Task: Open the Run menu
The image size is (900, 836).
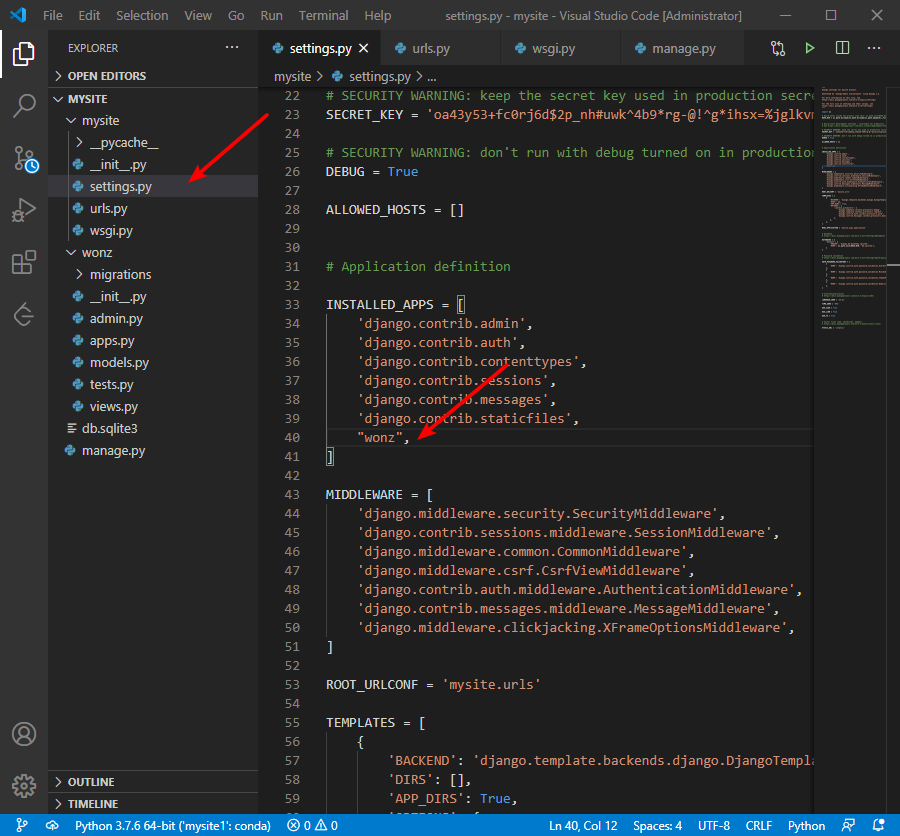Action: tap(271, 16)
